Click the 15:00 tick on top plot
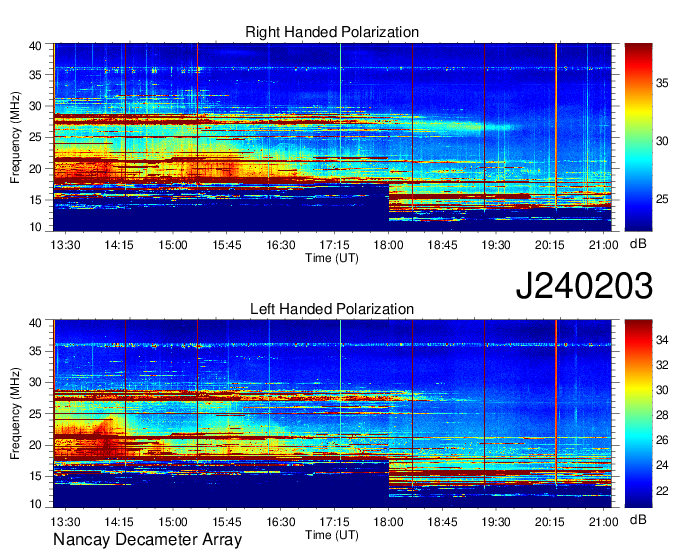This screenshot has height=552, width=680. click(x=173, y=245)
